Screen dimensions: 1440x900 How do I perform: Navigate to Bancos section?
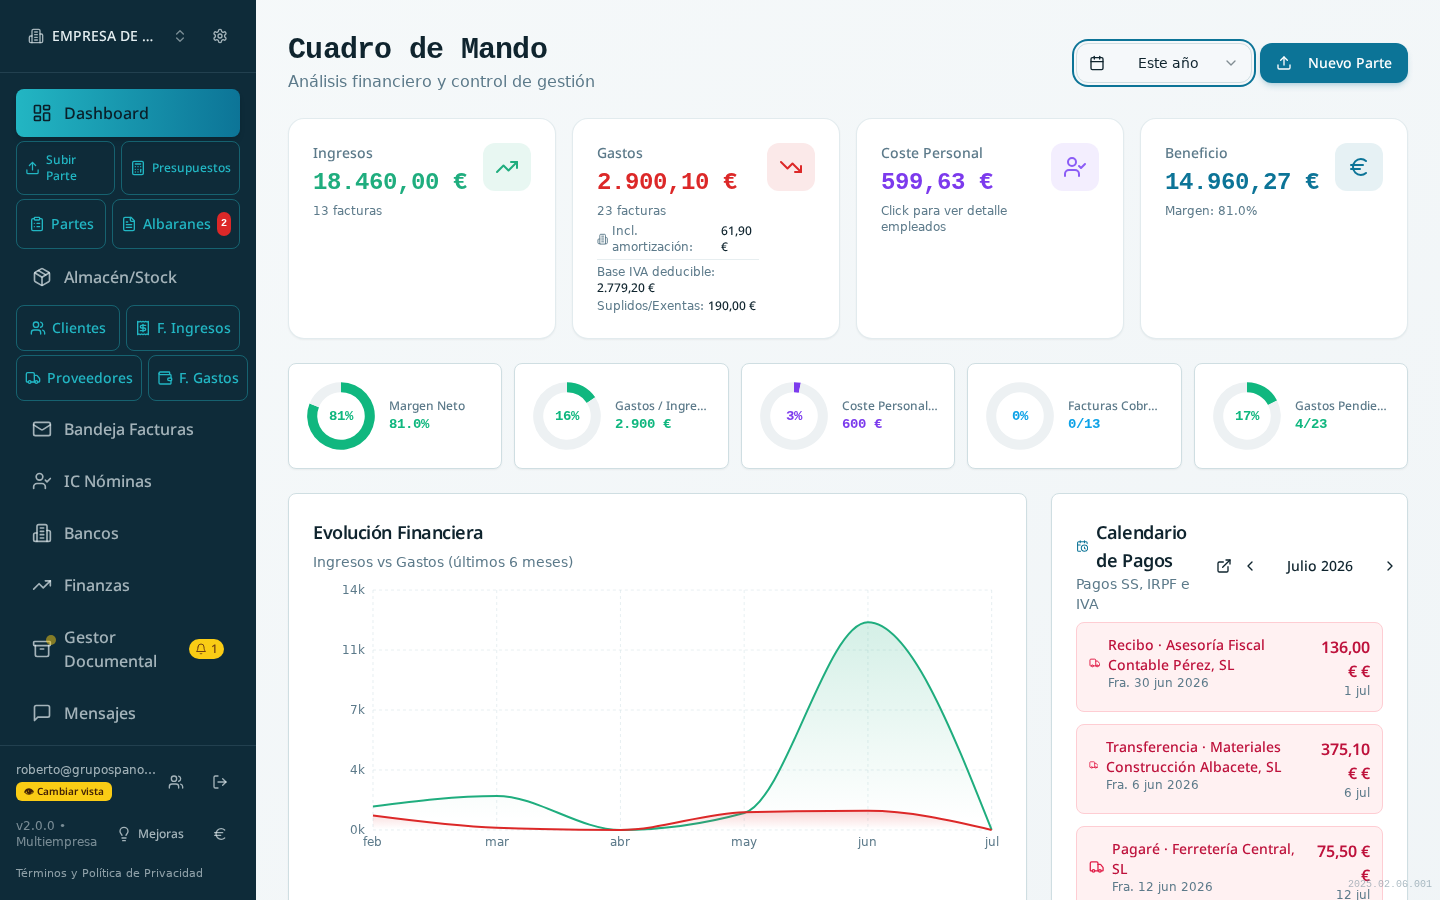pyautogui.click(x=128, y=533)
